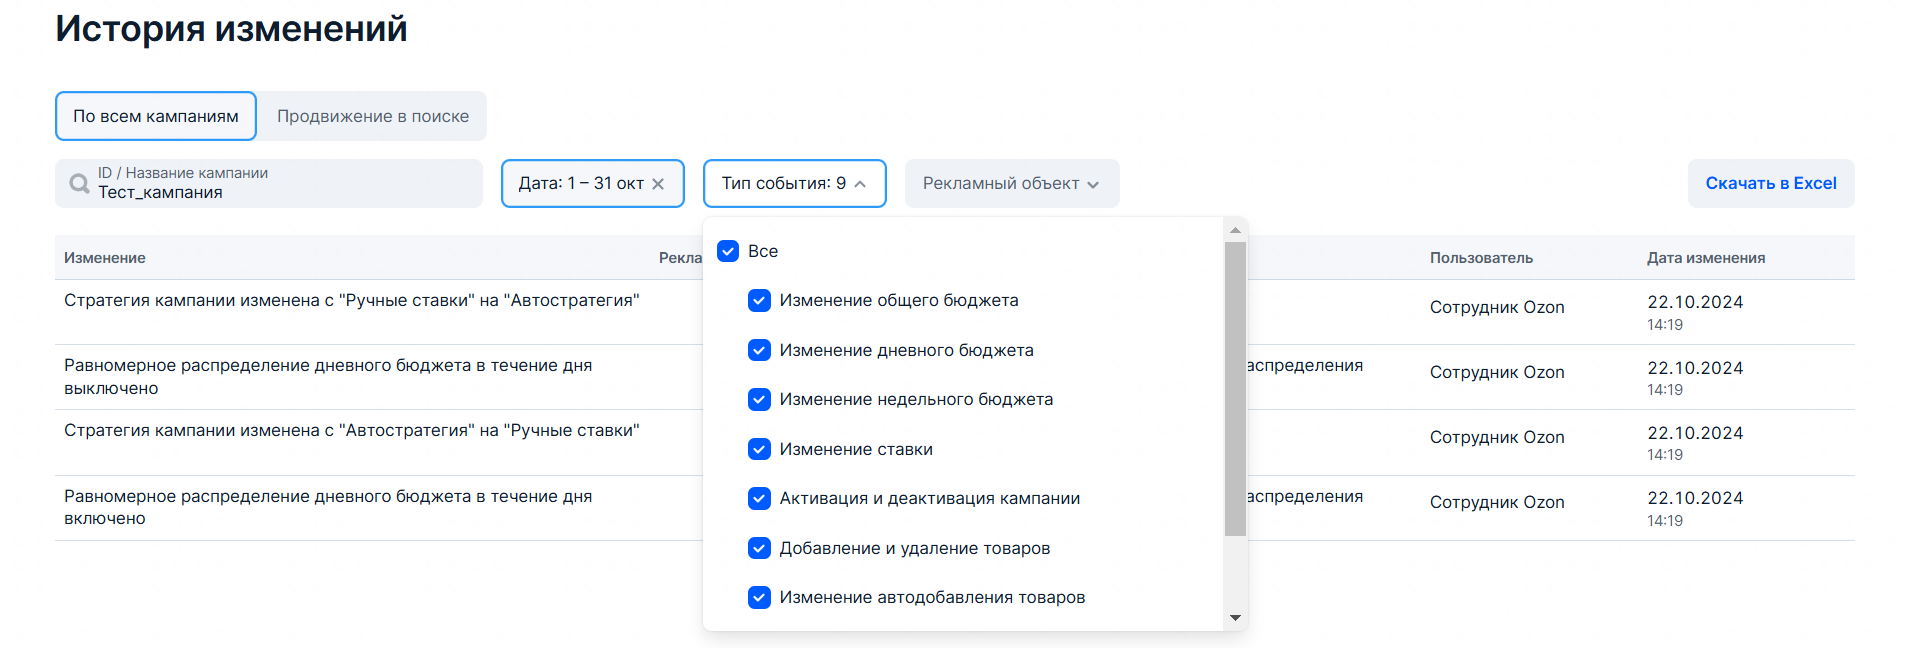Clear the date filter with X icon
Viewport: 1914px width, 648px height.
coord(658,184)
